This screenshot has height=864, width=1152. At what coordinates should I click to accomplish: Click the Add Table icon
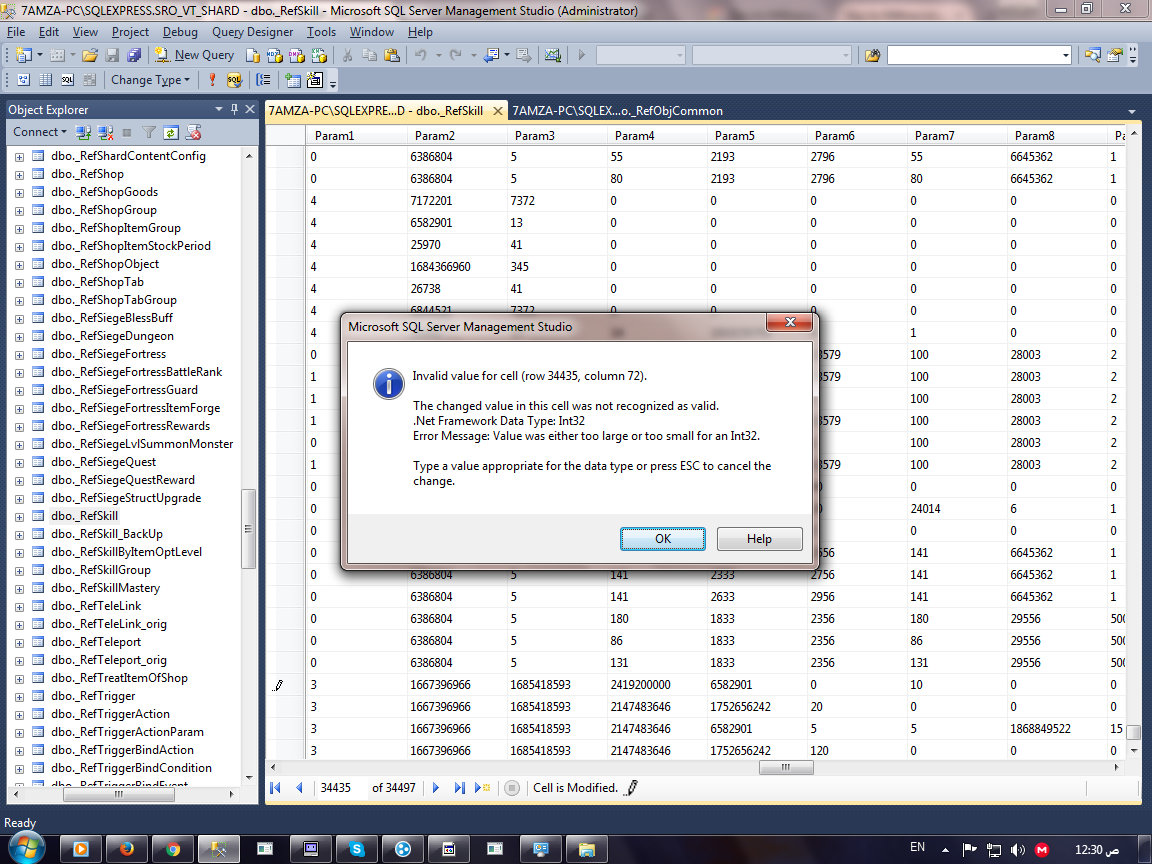click(293, 80)
